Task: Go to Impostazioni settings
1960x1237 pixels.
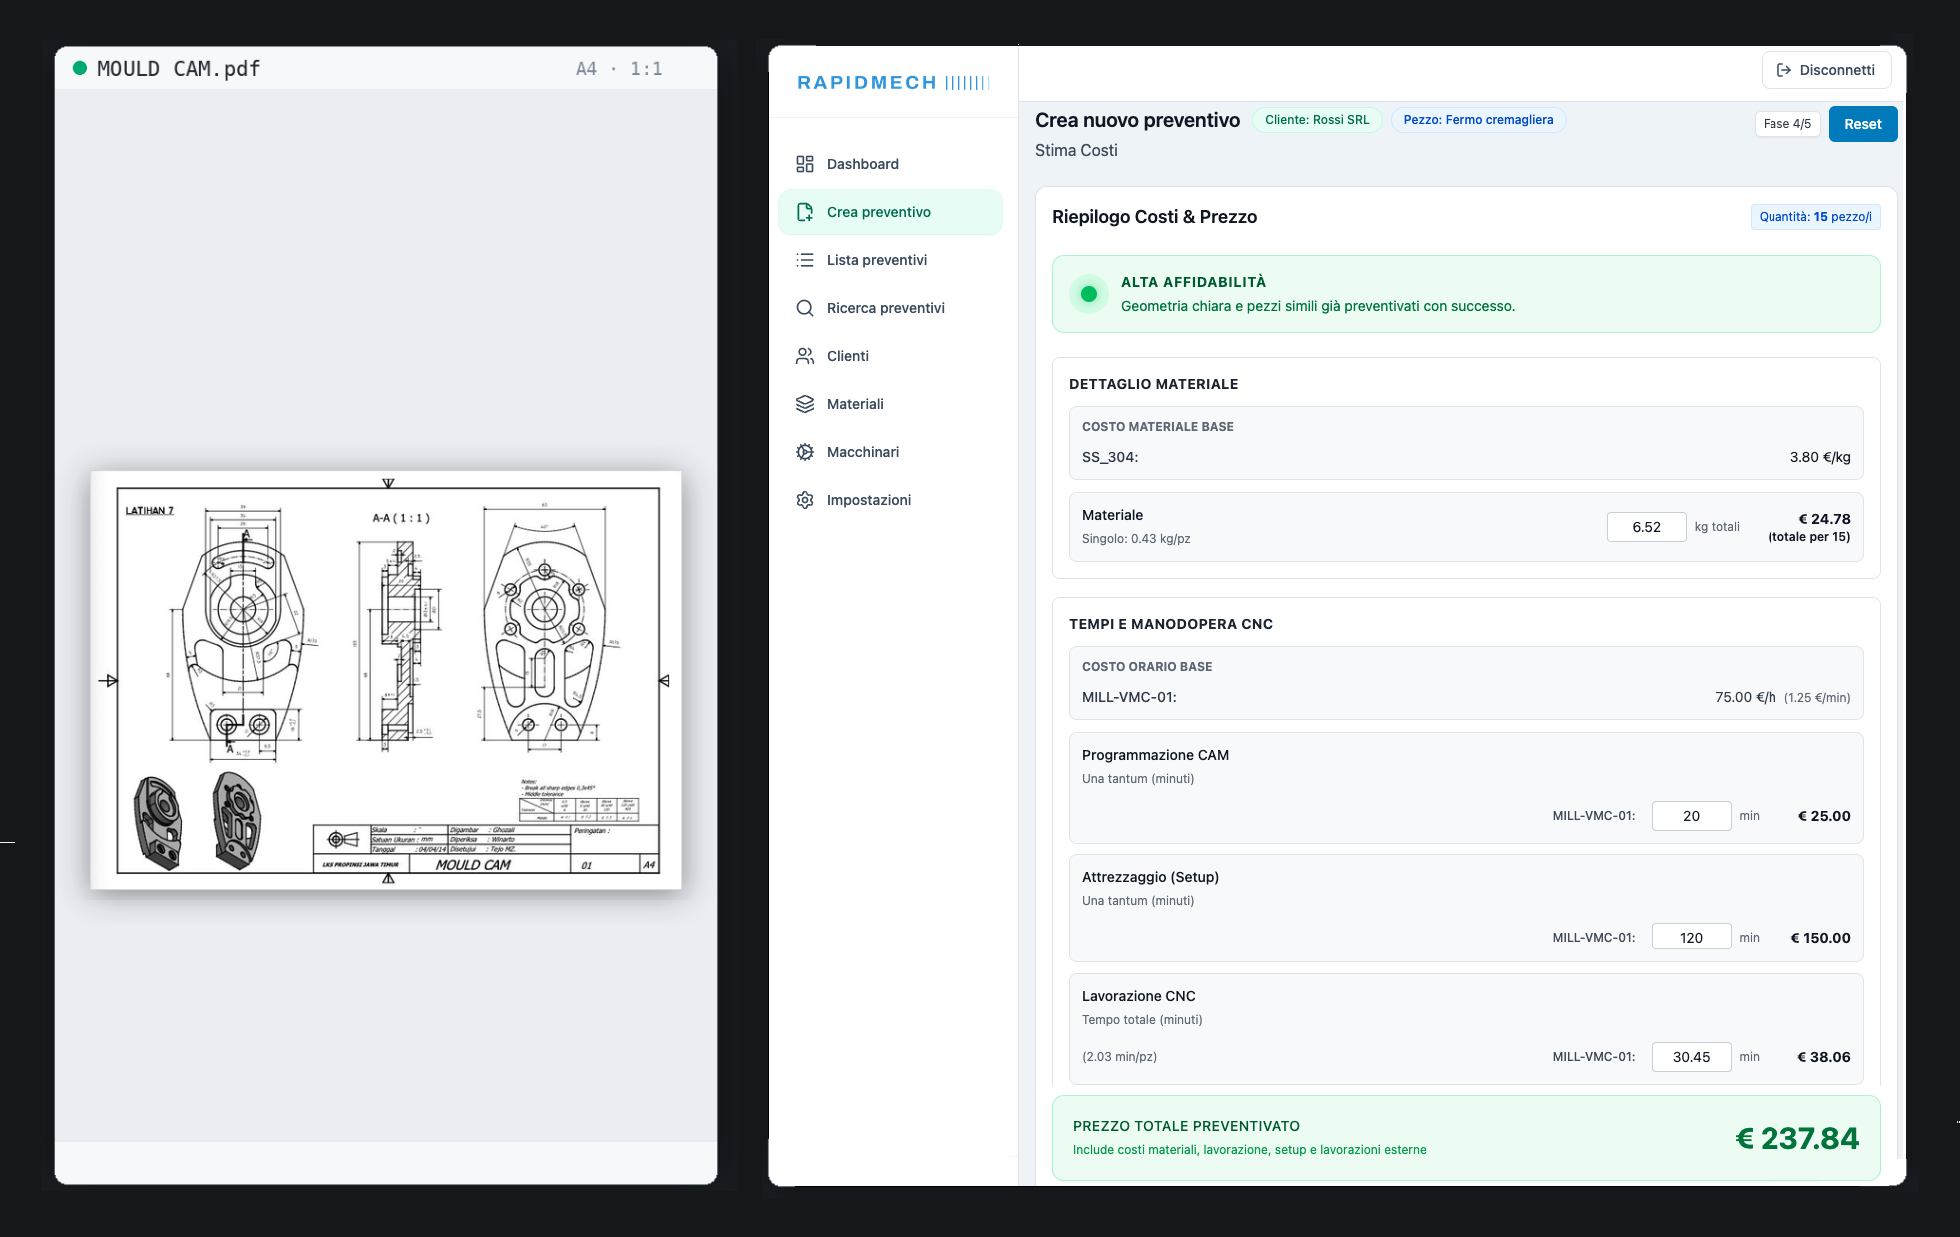Action: tap(890, 500)
